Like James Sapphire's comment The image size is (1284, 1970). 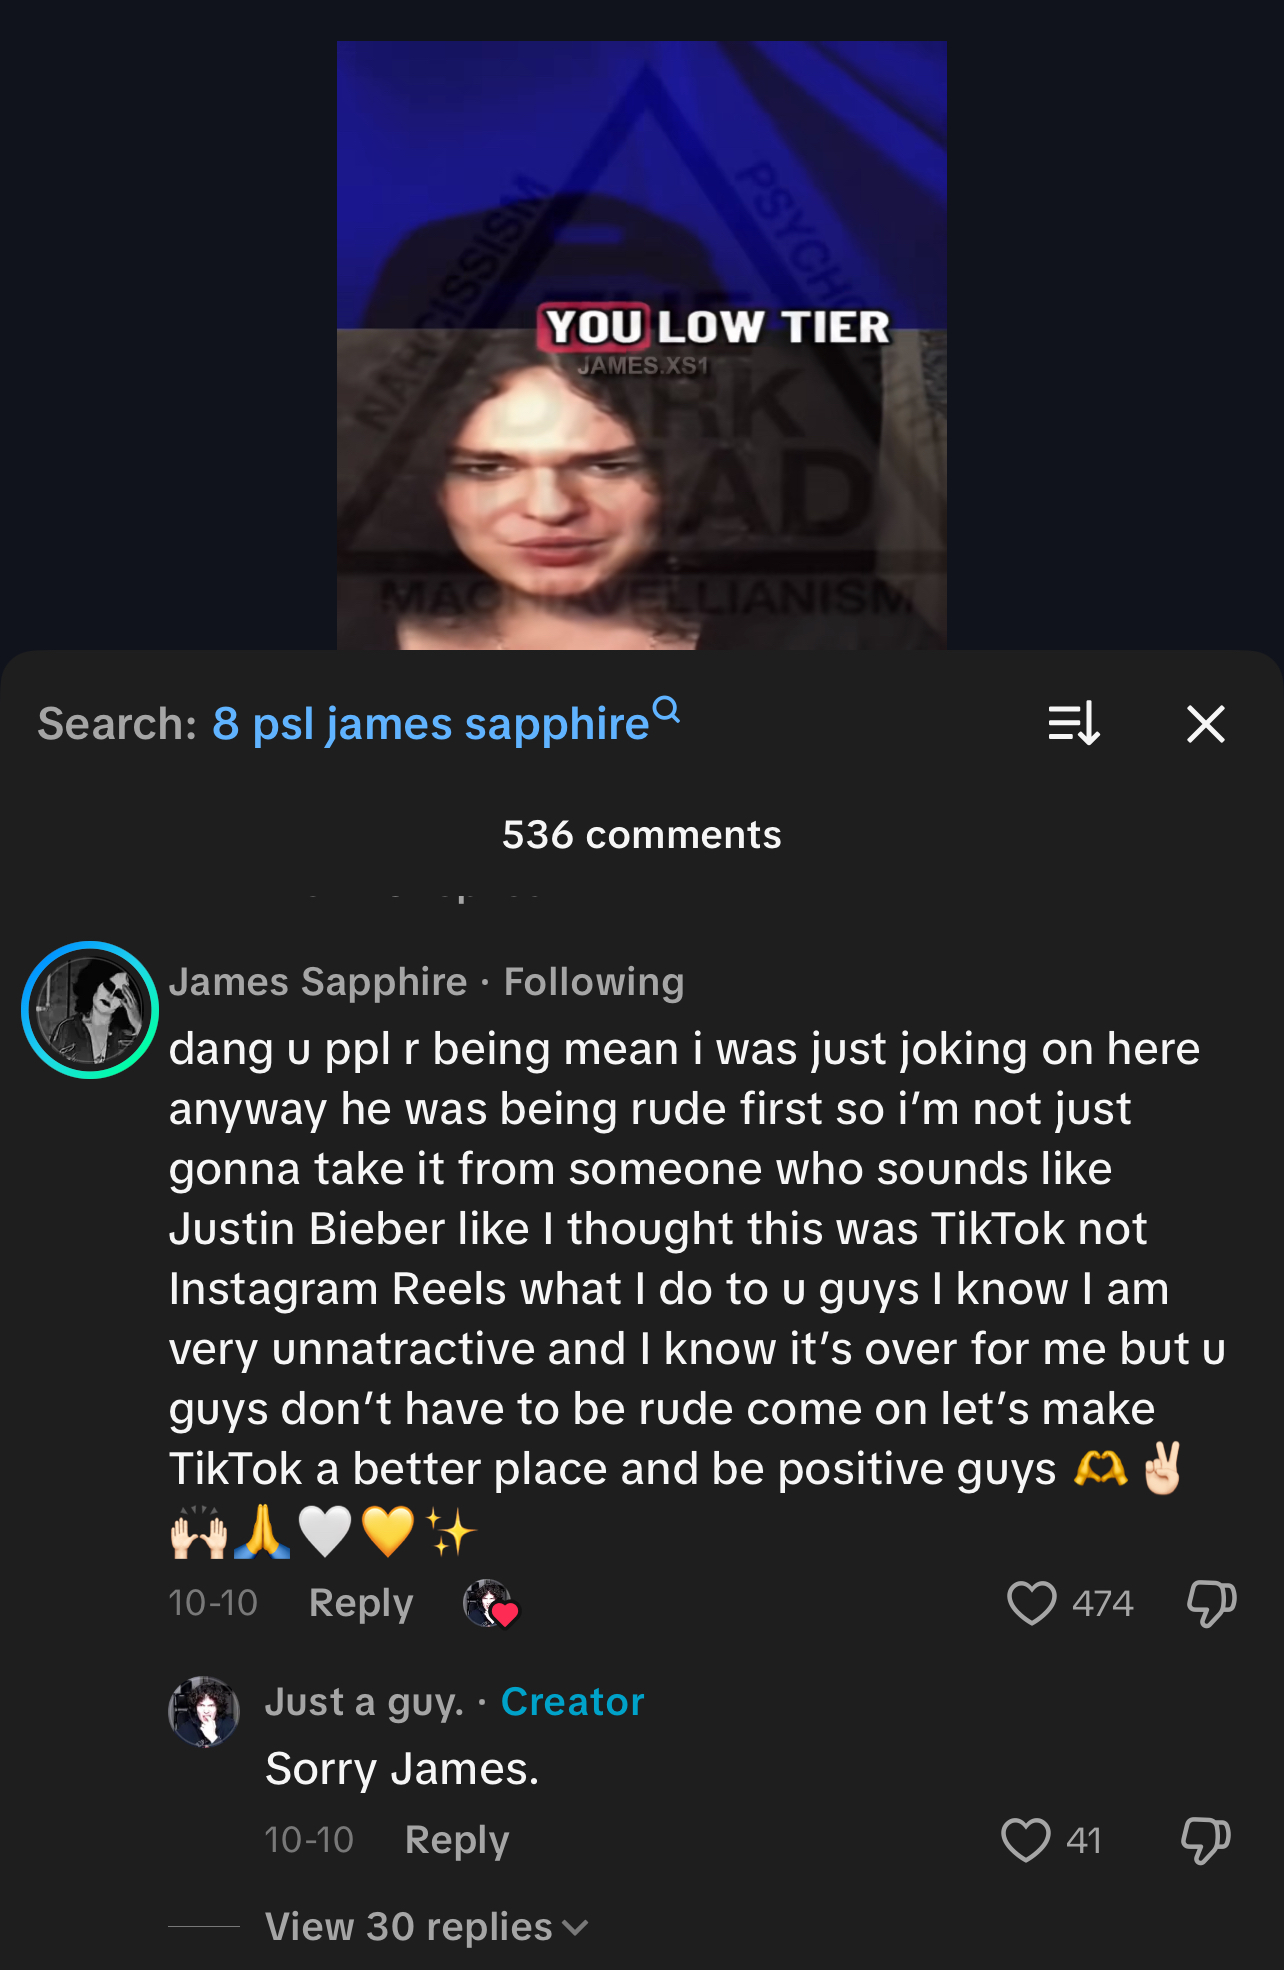point(1031,1603)
